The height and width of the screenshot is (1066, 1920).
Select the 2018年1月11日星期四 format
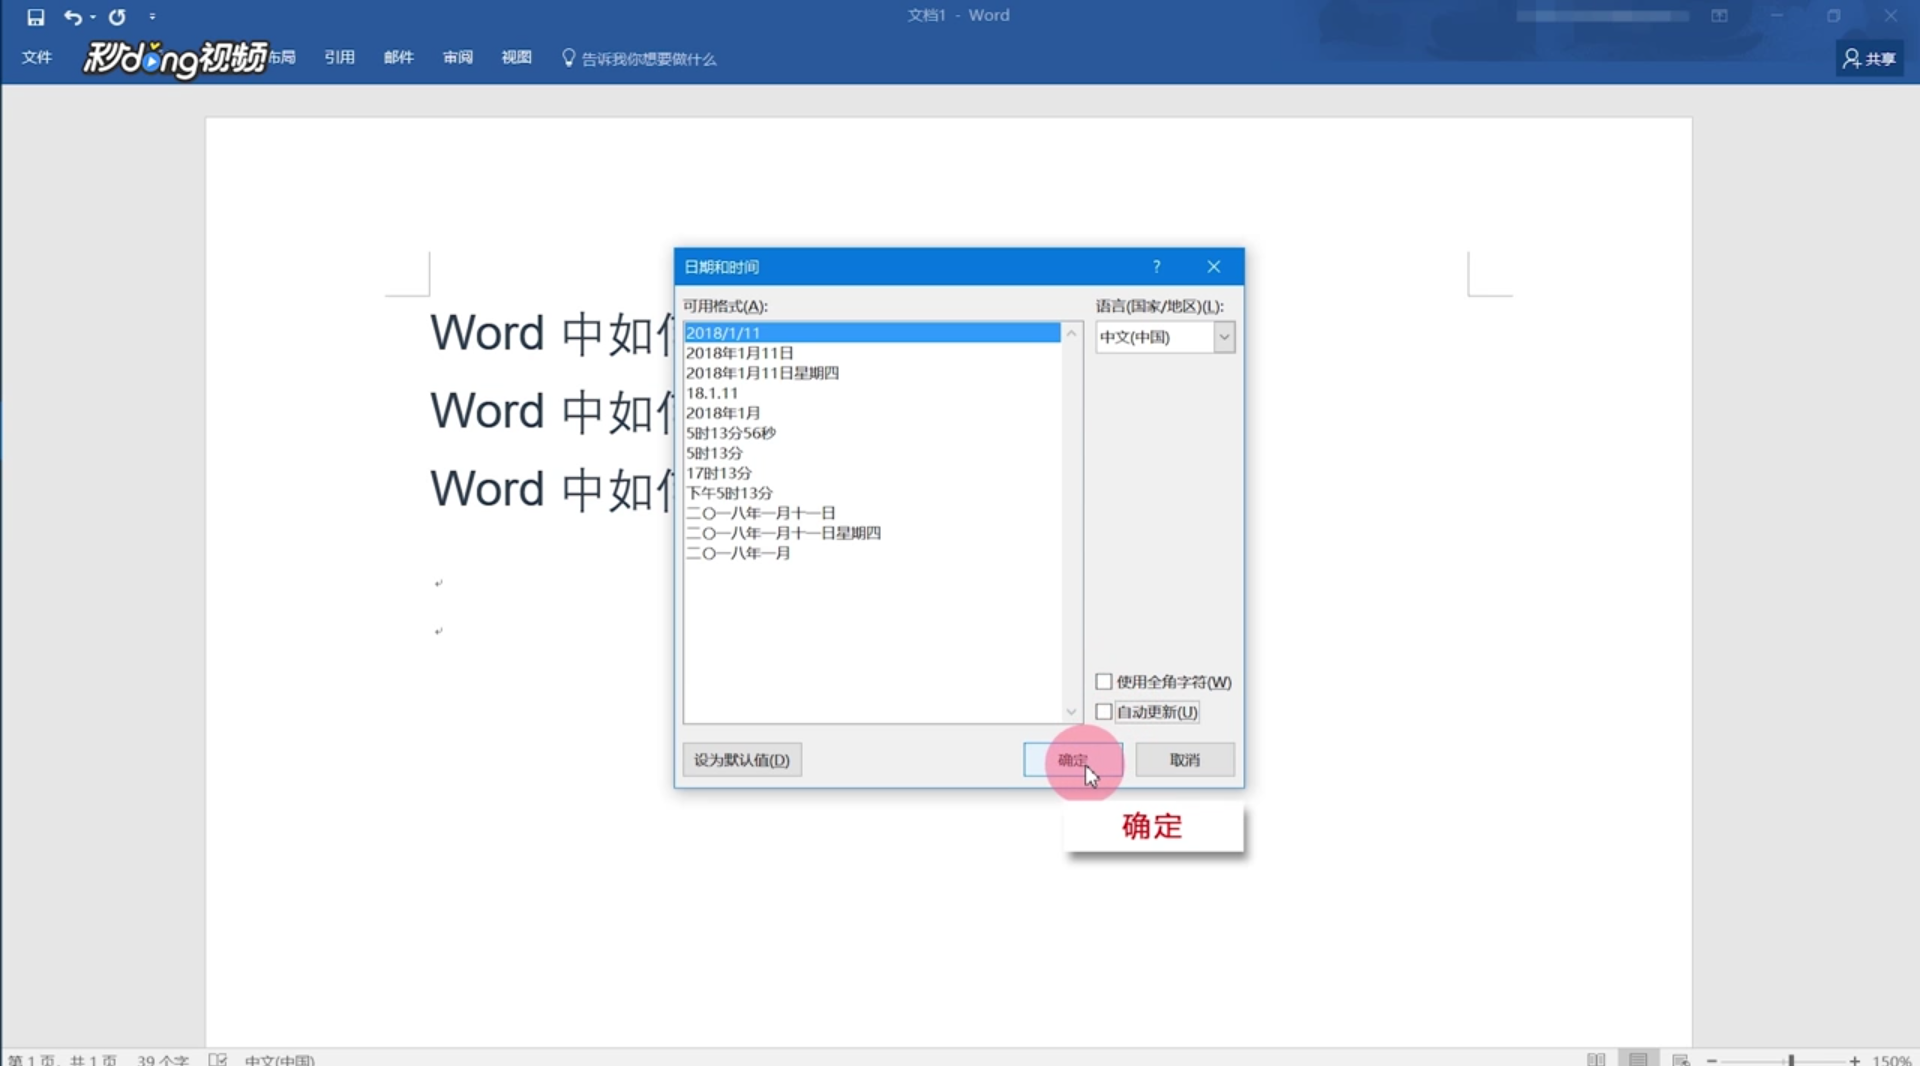click(871, 372)
